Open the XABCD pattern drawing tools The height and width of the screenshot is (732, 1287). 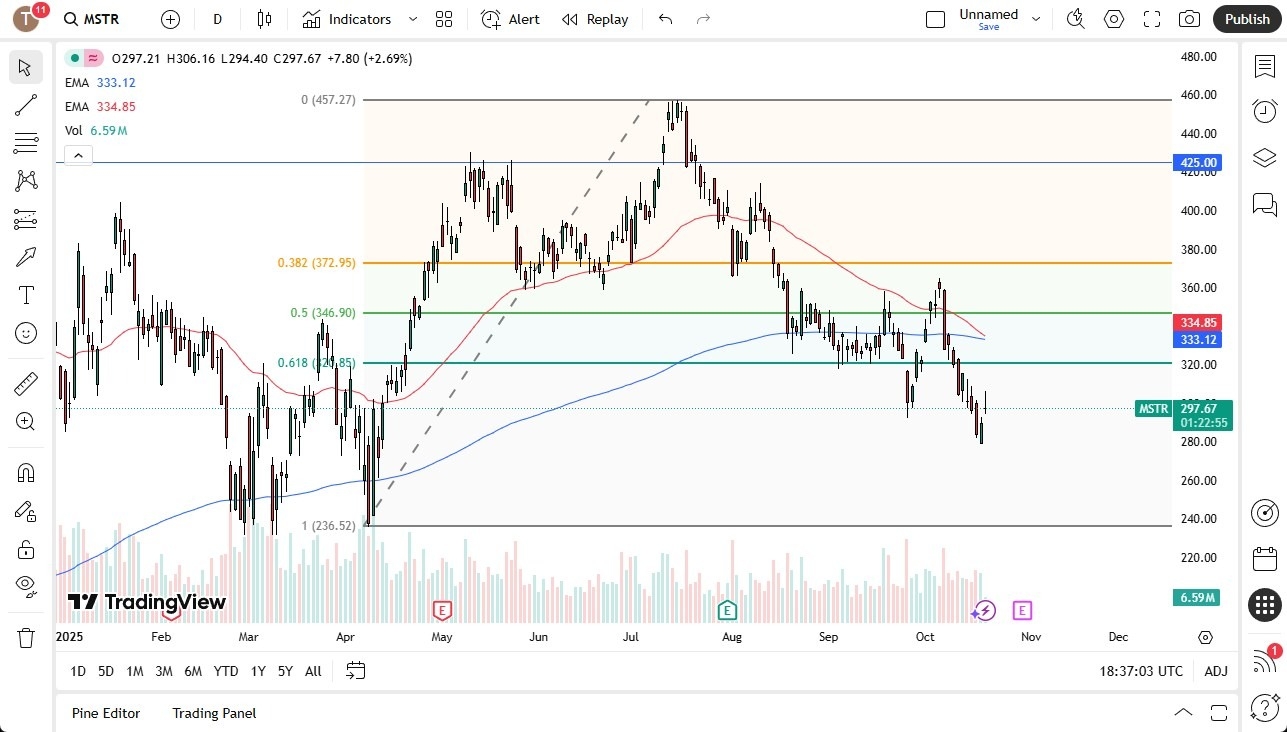25,181
